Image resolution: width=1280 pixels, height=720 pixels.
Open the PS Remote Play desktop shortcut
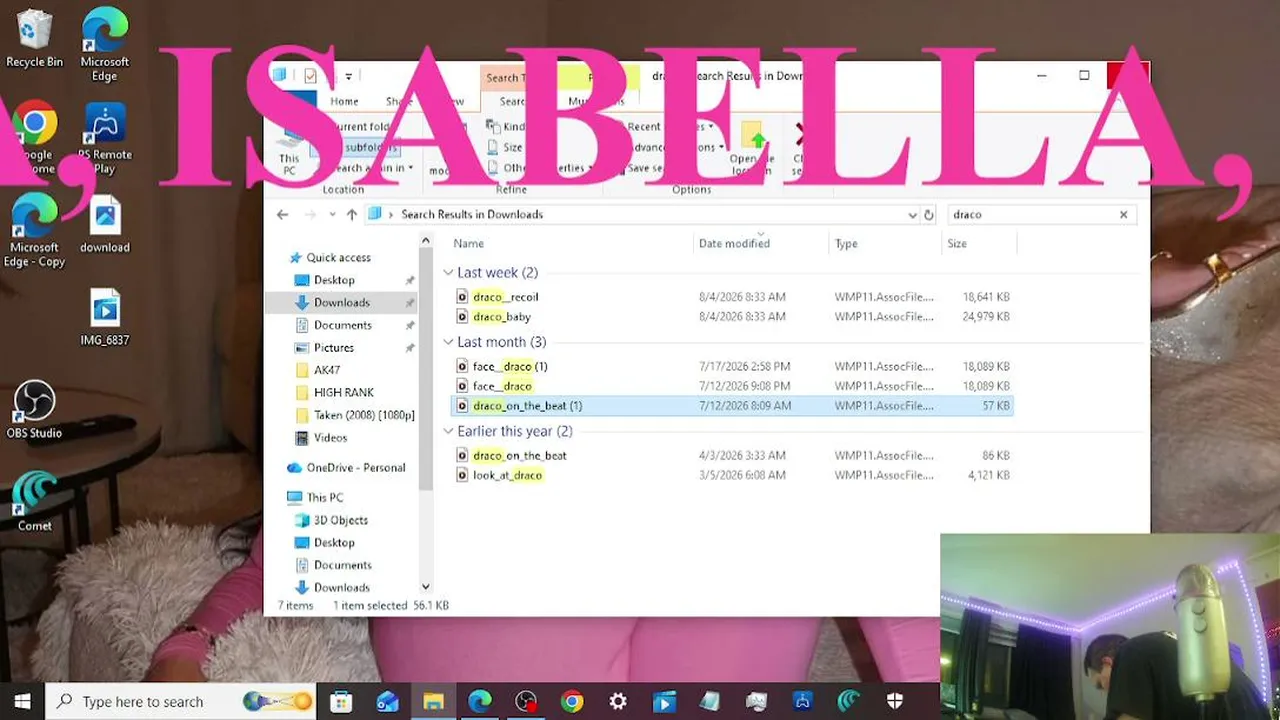[x=105, y=138]
